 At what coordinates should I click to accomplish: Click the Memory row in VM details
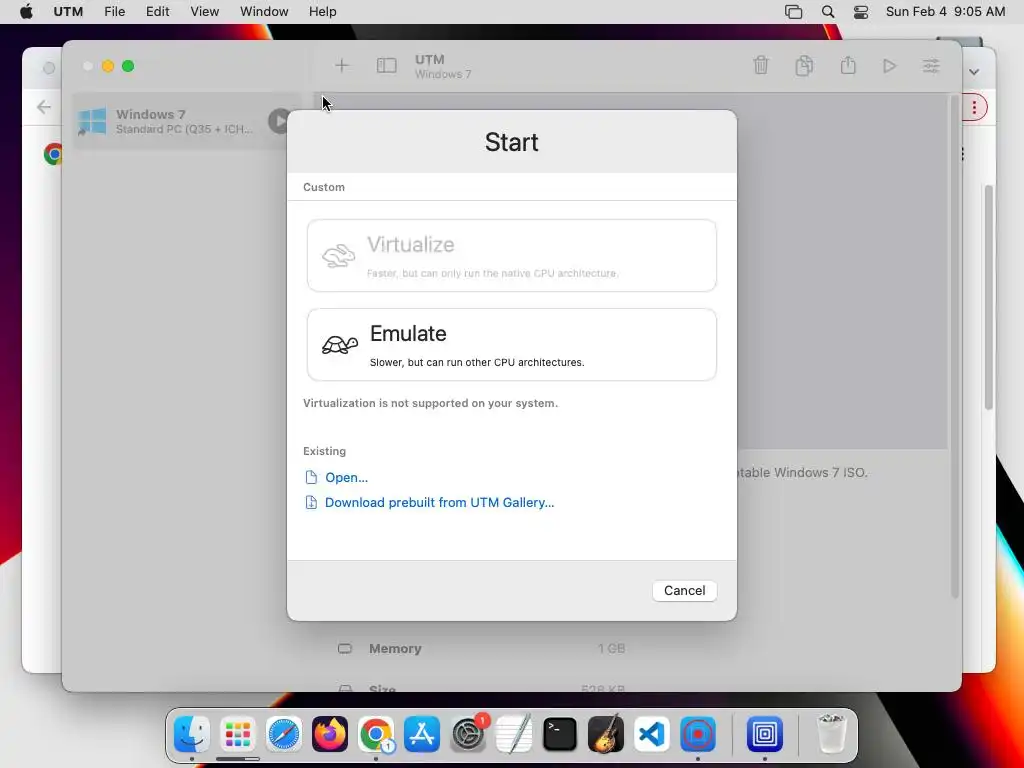(481, 648)
